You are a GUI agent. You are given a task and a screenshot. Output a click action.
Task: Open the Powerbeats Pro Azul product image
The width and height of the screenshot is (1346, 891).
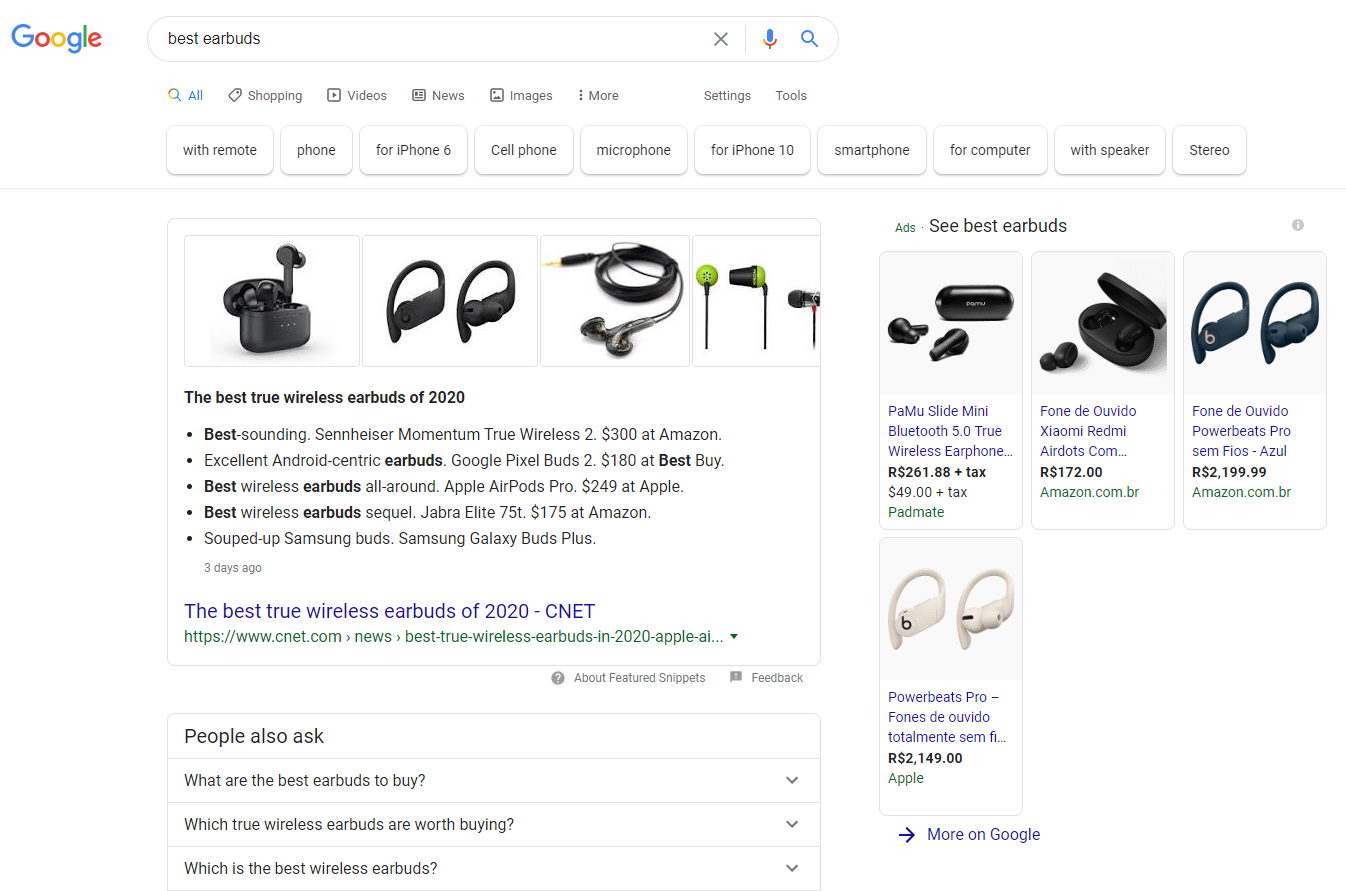coord(1255,323)
